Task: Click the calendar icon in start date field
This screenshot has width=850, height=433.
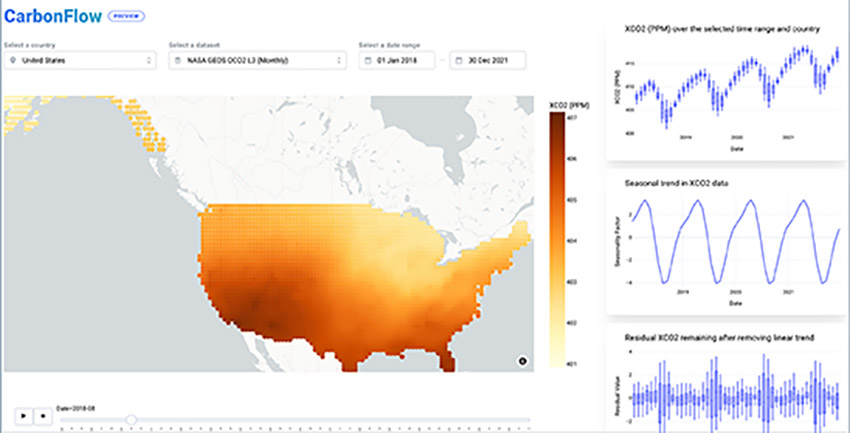Action: point(368,61)
